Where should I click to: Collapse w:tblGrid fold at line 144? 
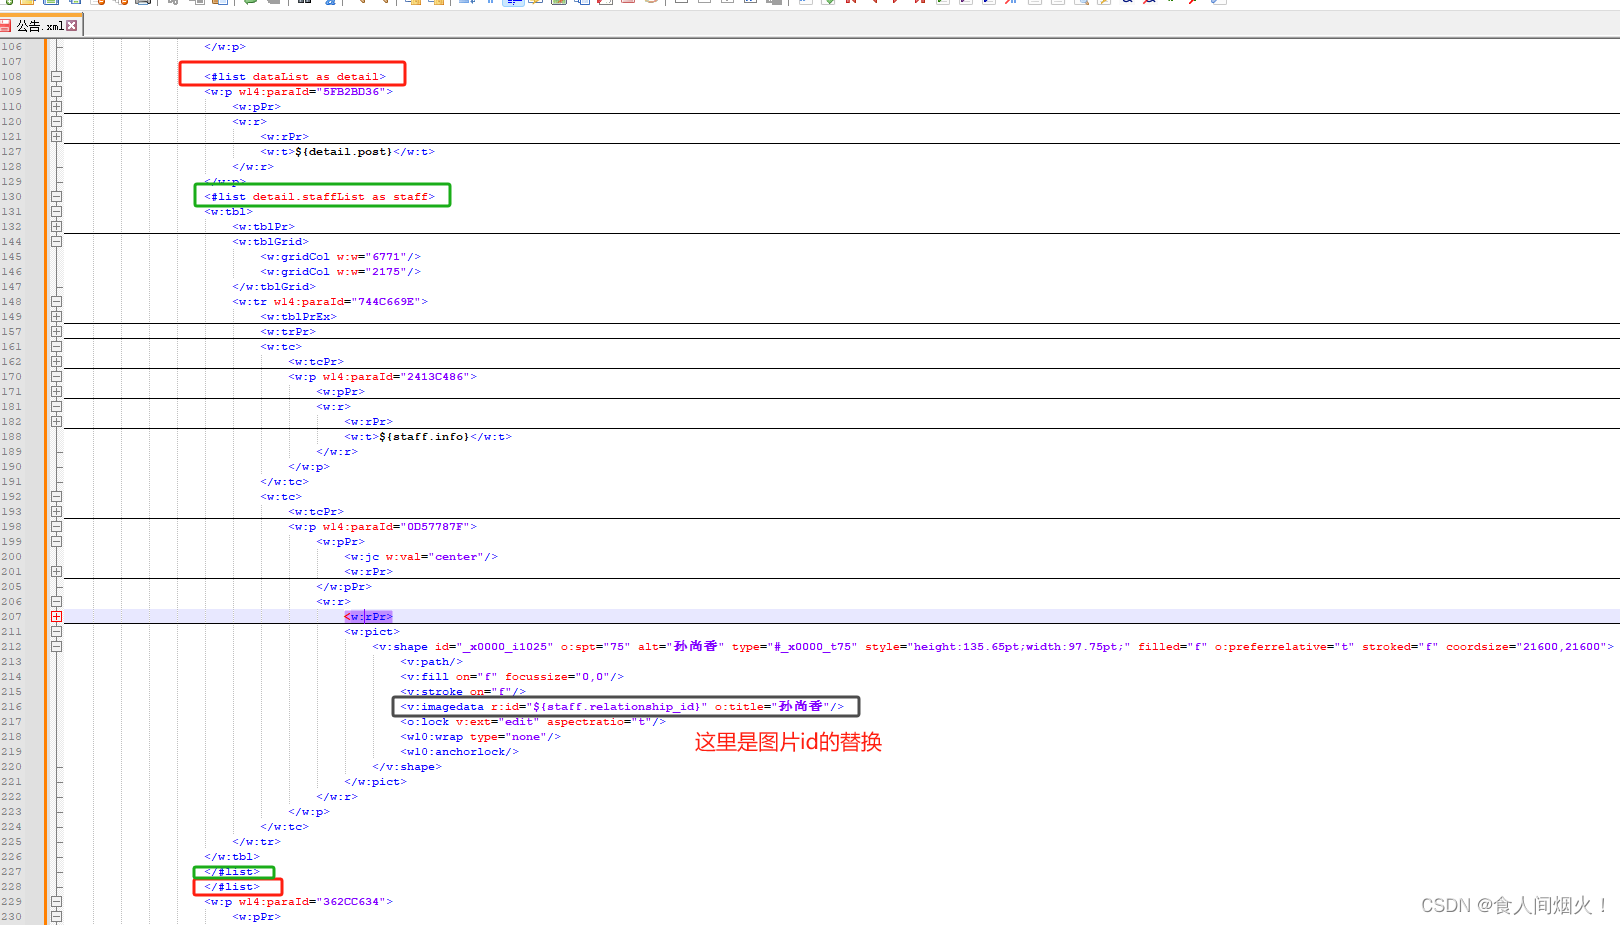point(56,242)
